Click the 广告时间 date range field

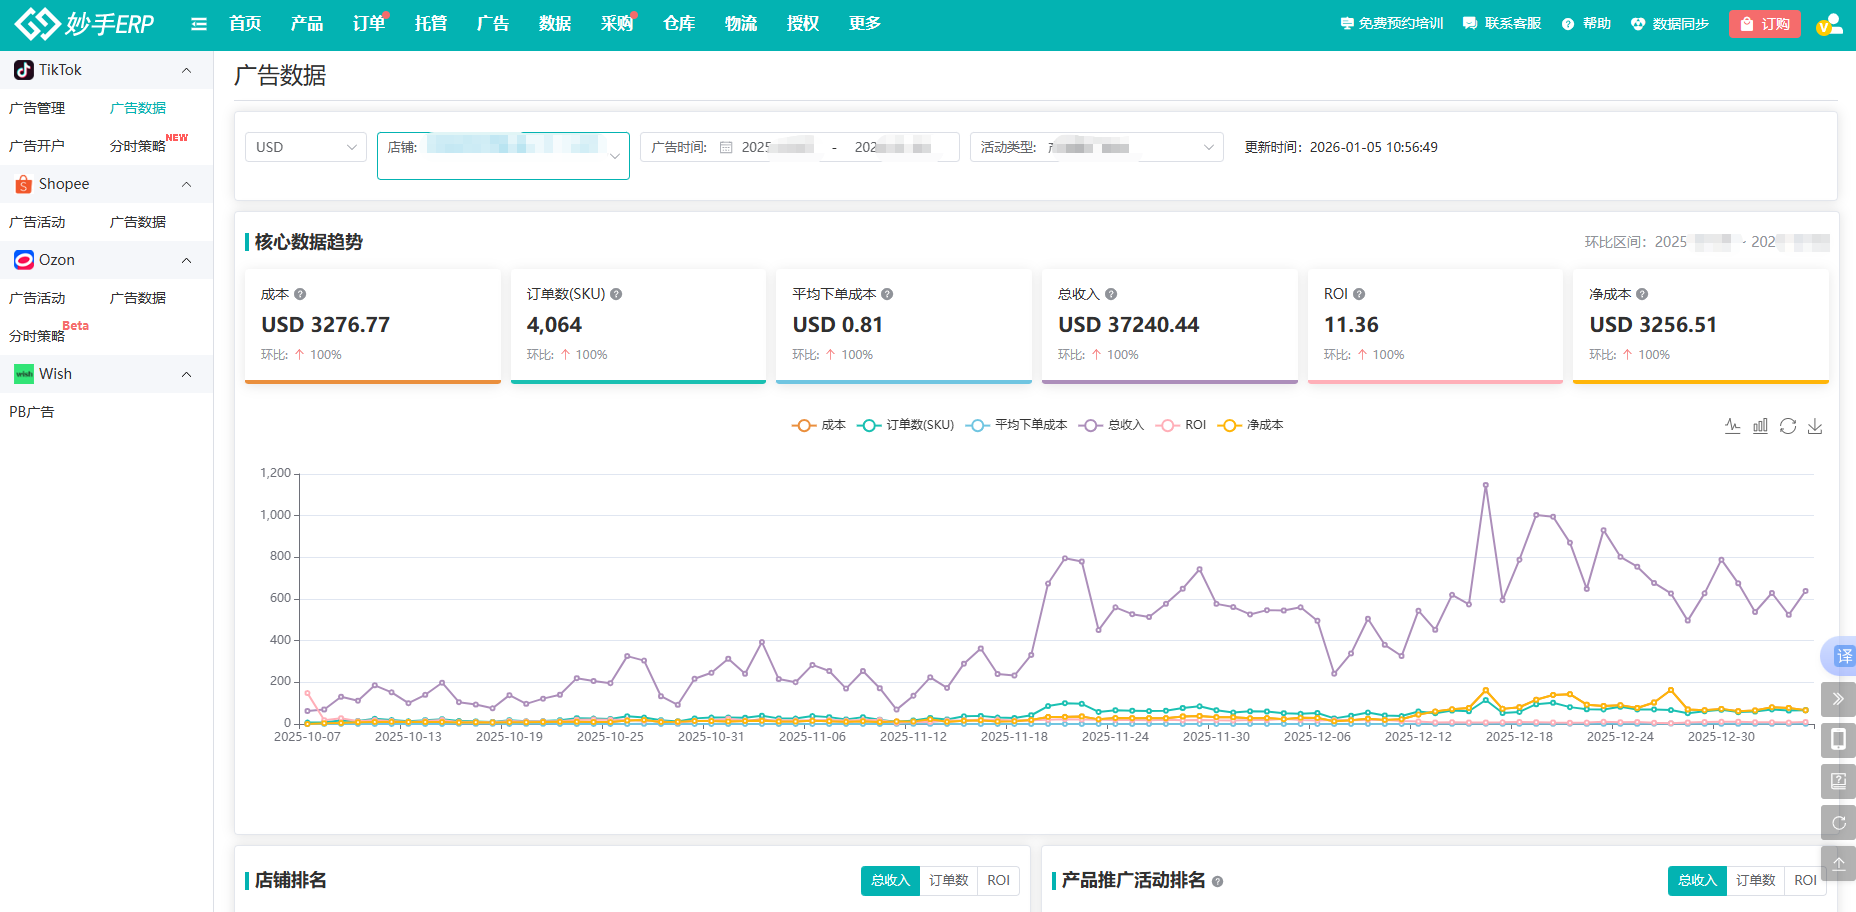click(799, 147)
